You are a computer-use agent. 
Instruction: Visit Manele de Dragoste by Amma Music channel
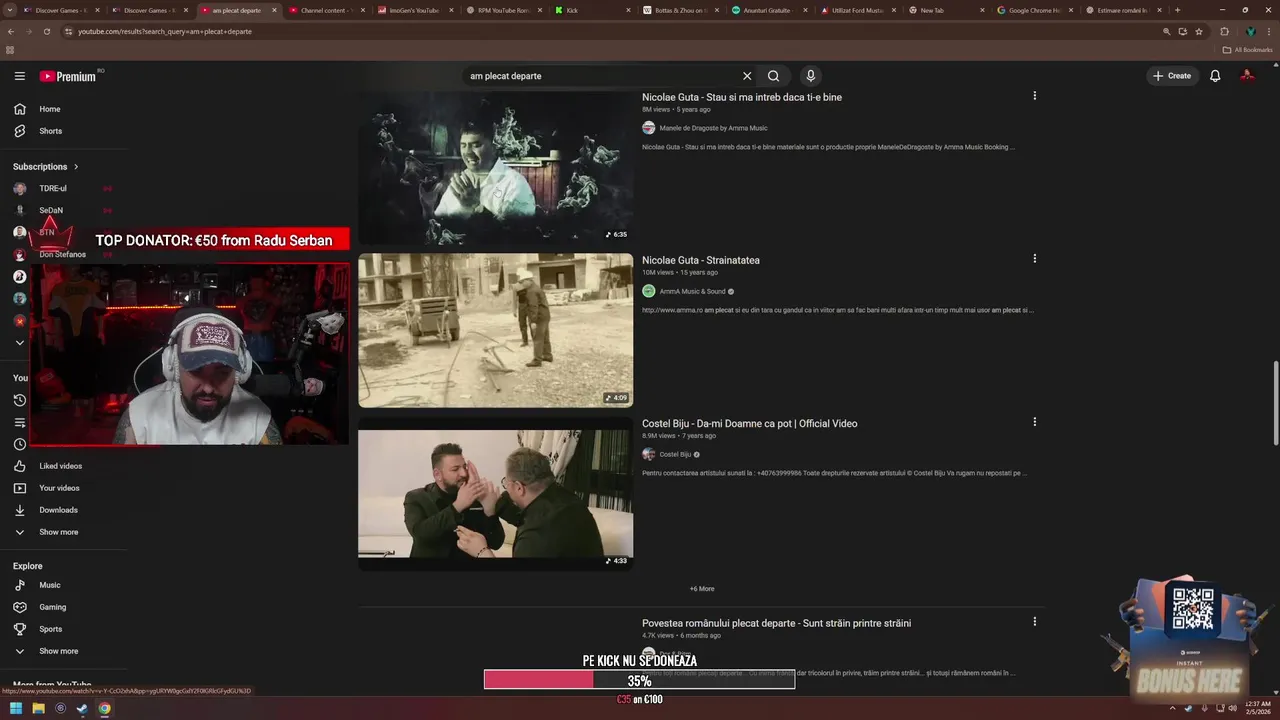[713, 128]
